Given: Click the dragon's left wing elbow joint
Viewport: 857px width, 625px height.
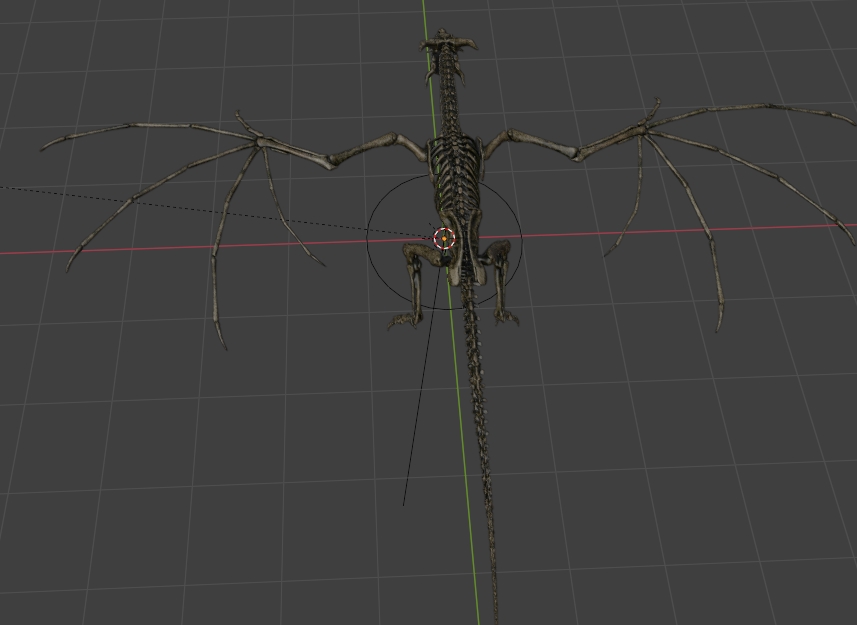Looking at the screenshot, I should 330,163.
